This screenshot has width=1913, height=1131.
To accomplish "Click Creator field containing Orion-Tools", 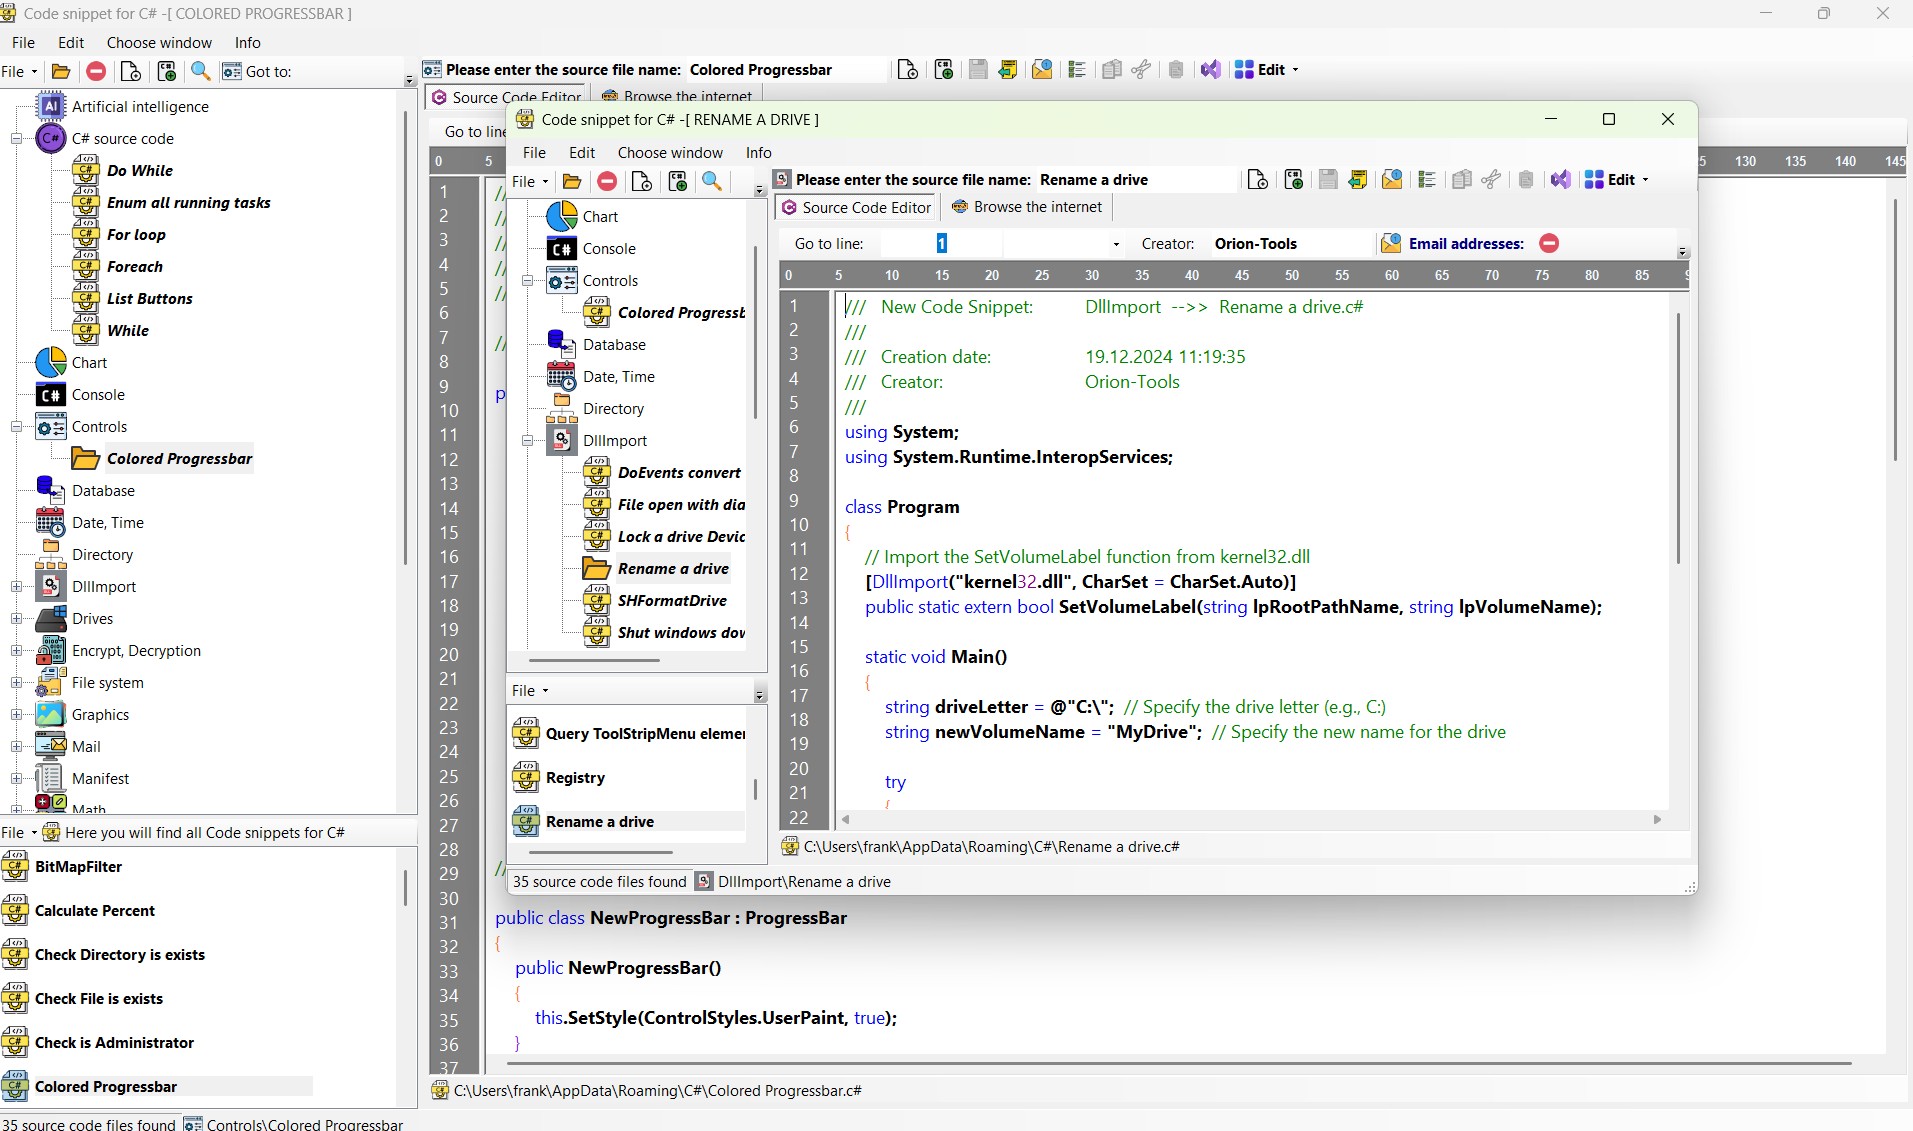I will (1290, 244).
